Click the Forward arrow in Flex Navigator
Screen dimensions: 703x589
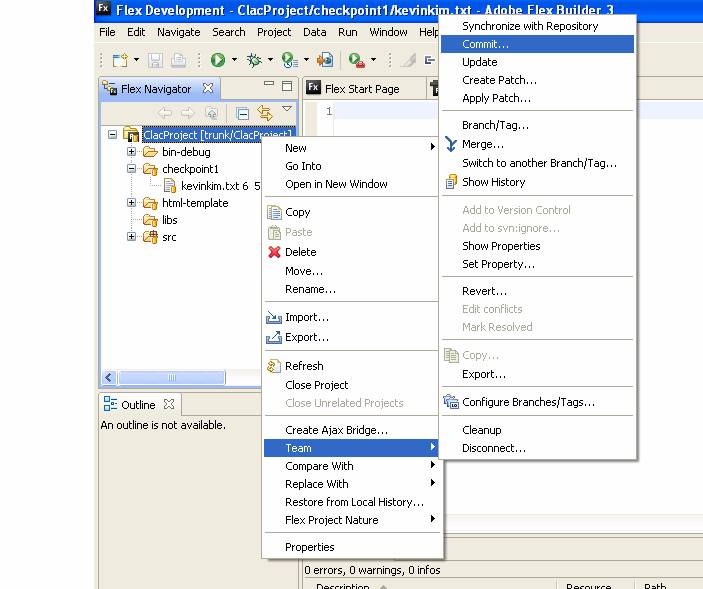pos(187,113)
